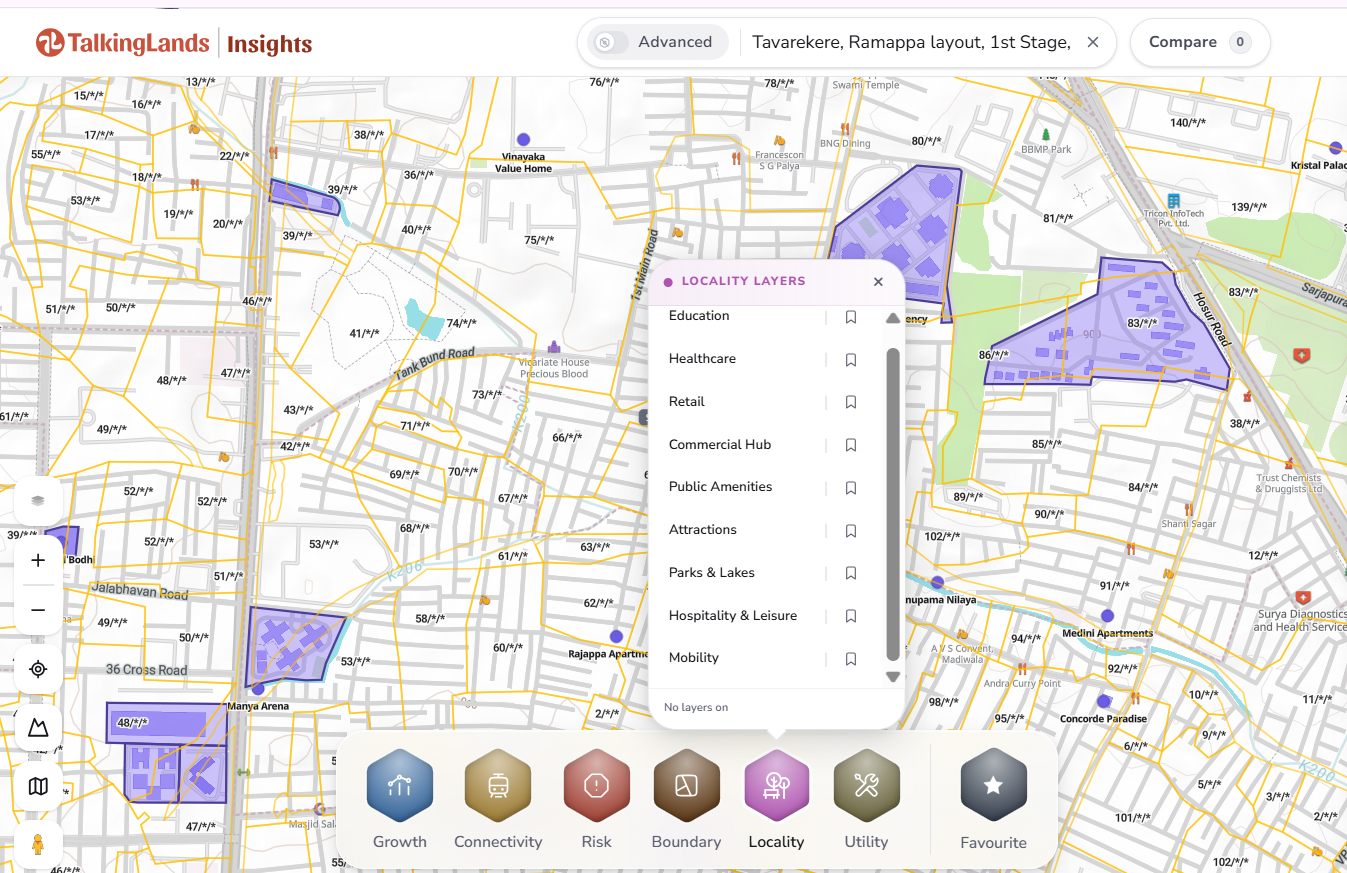Image resolution: width=1347 pixels, height=873 pixels.
Task: Locate my current position
Action: (39, 669)
